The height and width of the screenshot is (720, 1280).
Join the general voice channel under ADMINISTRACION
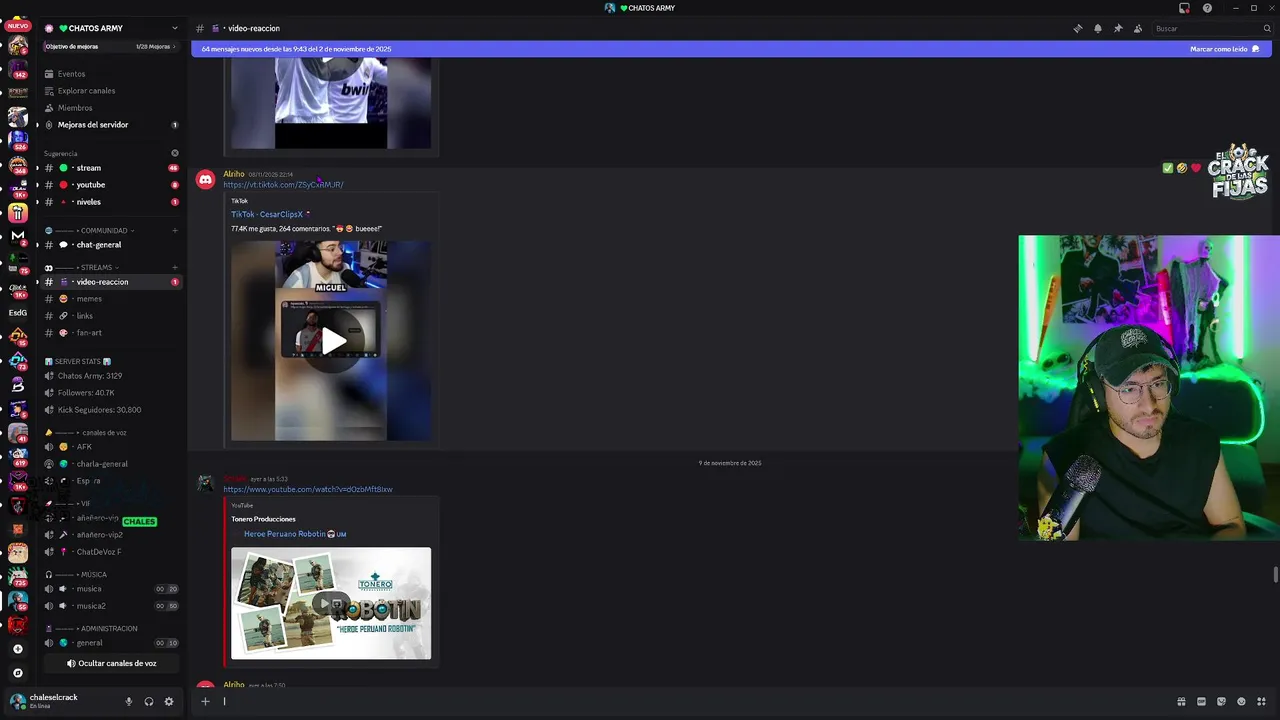111,643
